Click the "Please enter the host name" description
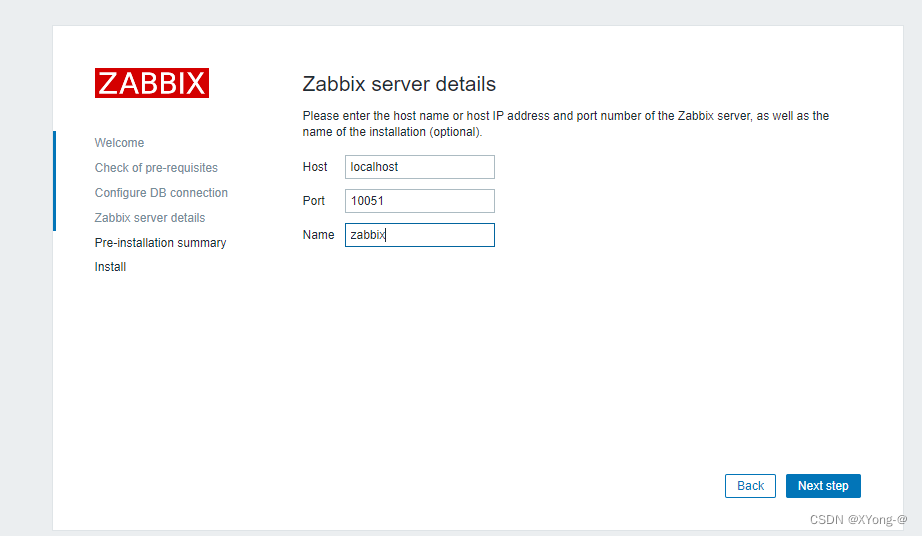Image resolution: width=922 pixels, height=536 pixels. point(566,123)
